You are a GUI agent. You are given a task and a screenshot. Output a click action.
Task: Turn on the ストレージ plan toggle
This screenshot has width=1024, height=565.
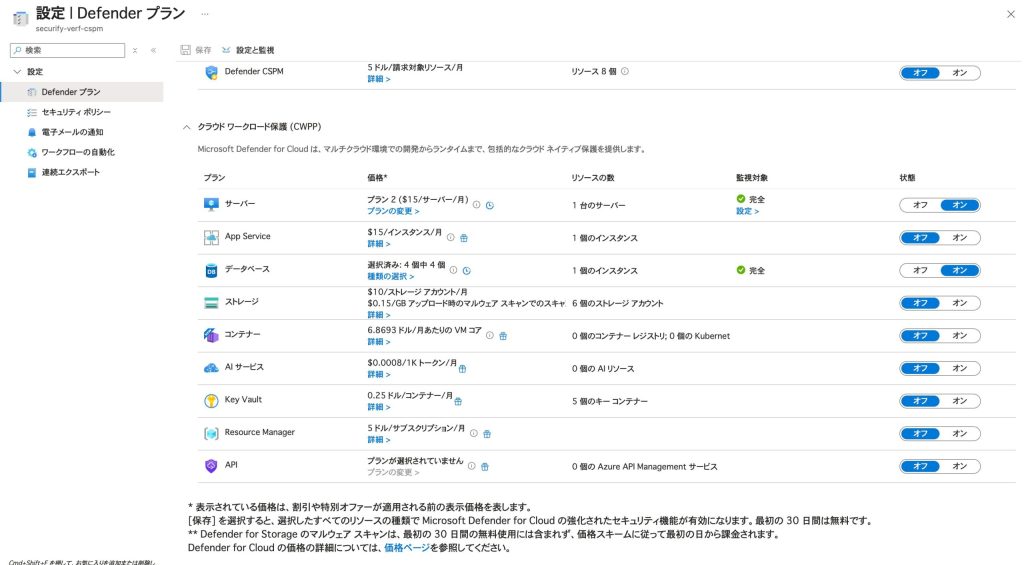tap(959, 303)
